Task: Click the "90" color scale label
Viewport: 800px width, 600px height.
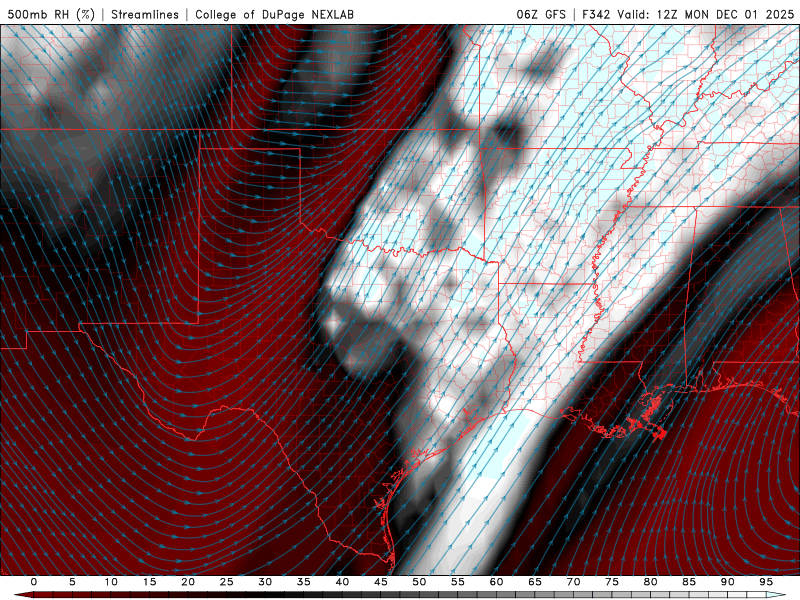Action: tap(727, 582)
